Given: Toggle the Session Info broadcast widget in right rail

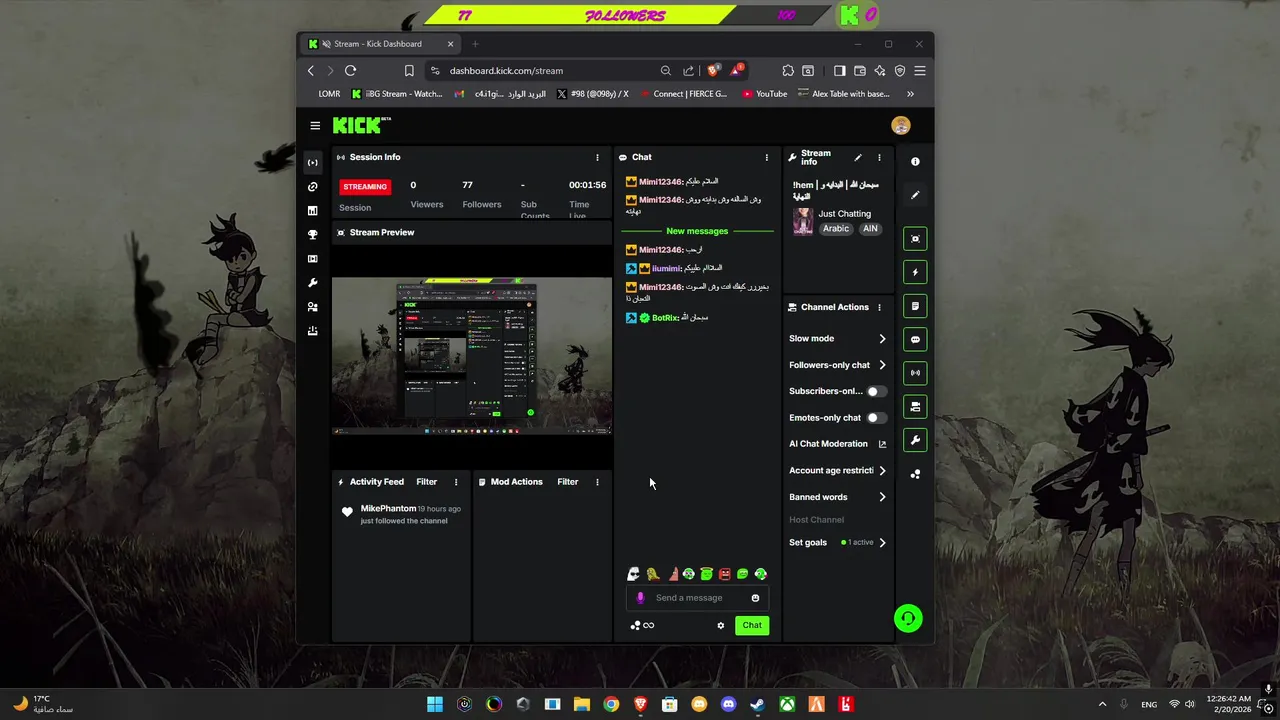Looking at the screenshot, I should (x=915, y=373).
